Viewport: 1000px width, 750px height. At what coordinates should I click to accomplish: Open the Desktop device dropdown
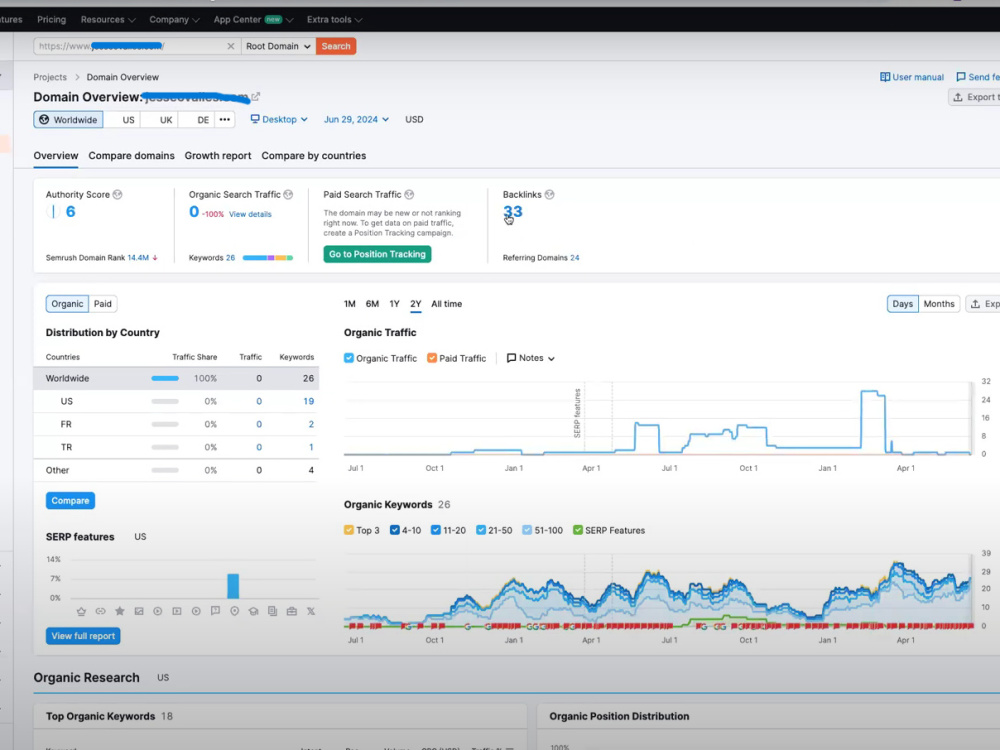click(x=279, y=119)
